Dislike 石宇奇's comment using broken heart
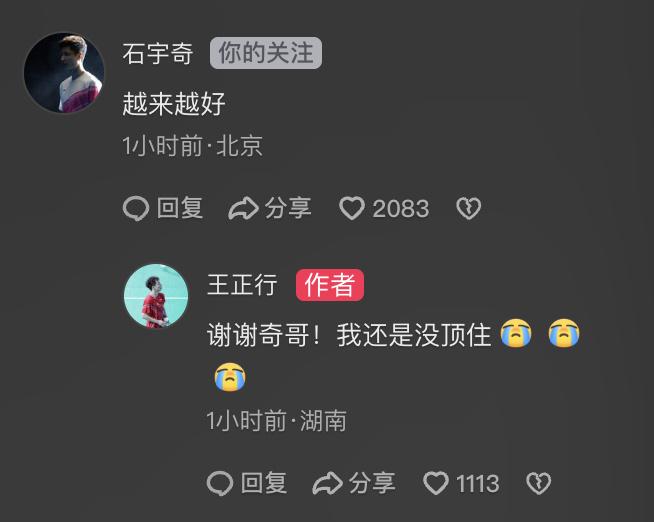Screen dimensions: 654x522 click(x=468, y=208)
